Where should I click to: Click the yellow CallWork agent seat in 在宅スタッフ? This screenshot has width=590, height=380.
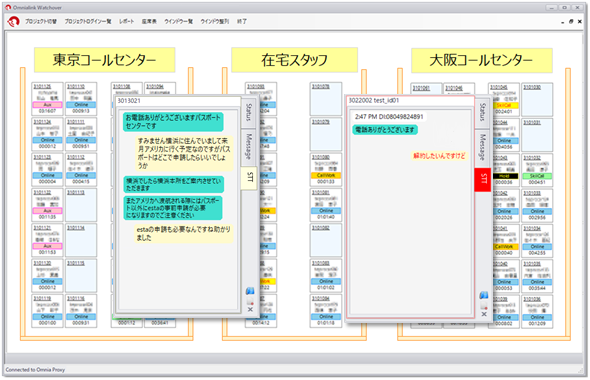[x=325, y=170]
